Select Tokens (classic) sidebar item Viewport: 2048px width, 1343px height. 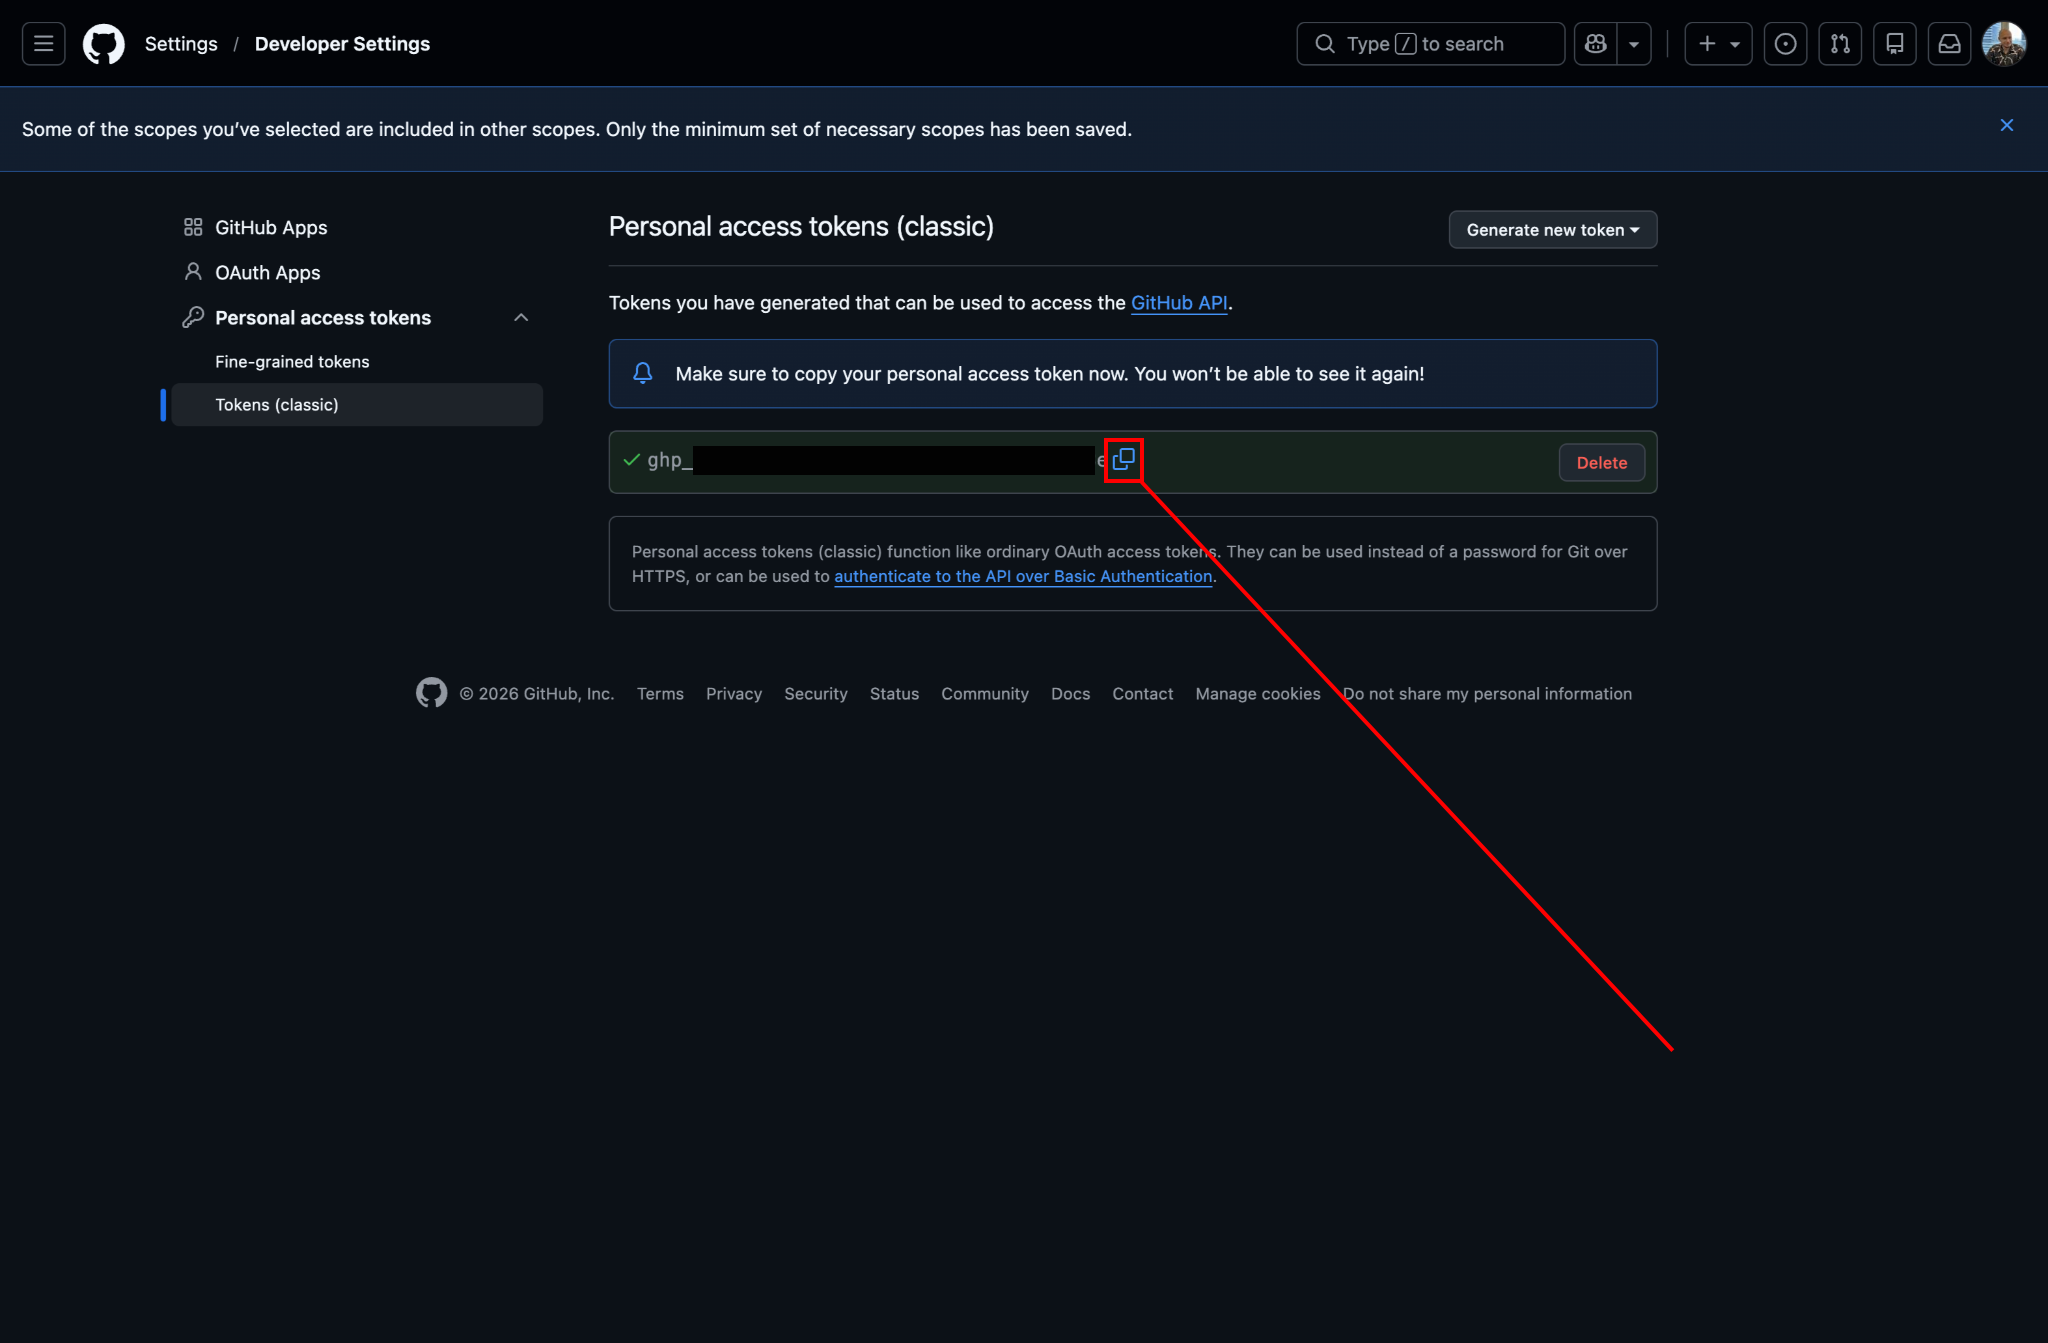pyautogui.click(x=357, y=405)
